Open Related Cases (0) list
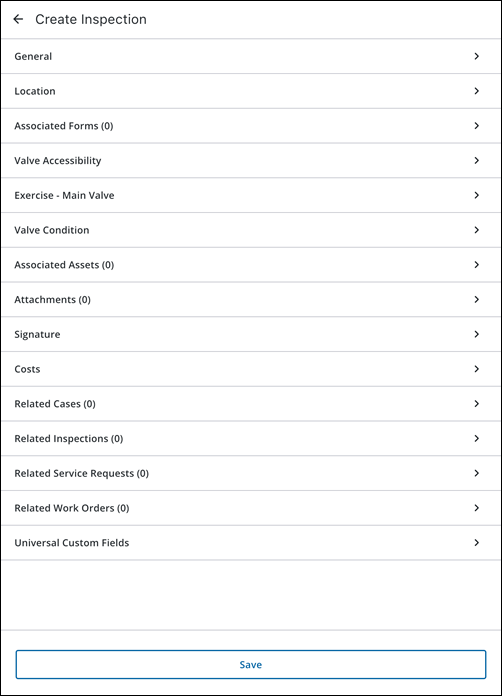The image size is (502, 696). (251, 404)
